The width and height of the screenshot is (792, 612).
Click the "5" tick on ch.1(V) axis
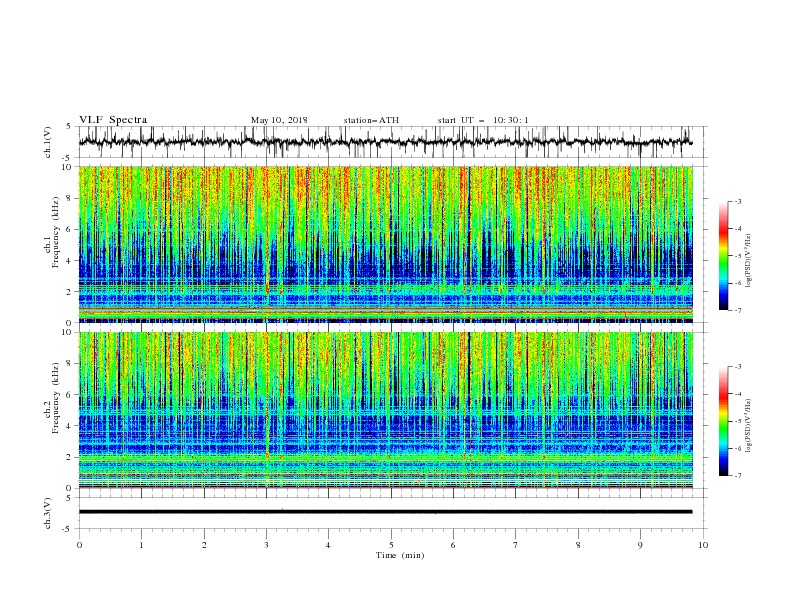(71, 127)
